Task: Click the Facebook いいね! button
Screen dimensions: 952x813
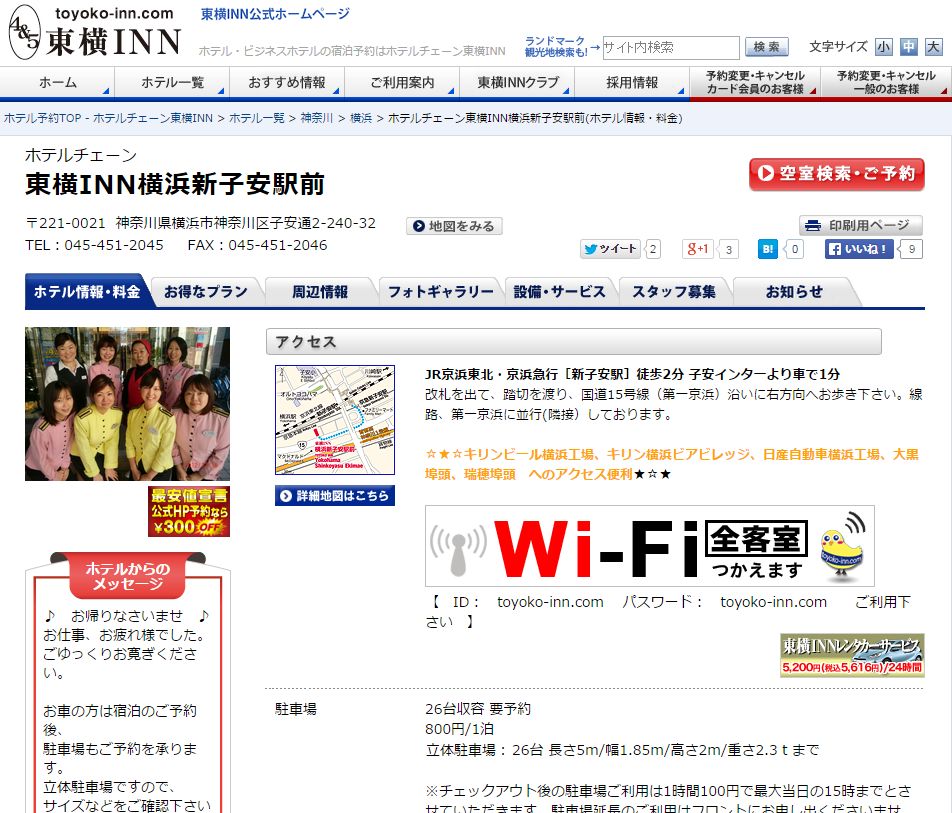Action: click(x=858, y=249)
